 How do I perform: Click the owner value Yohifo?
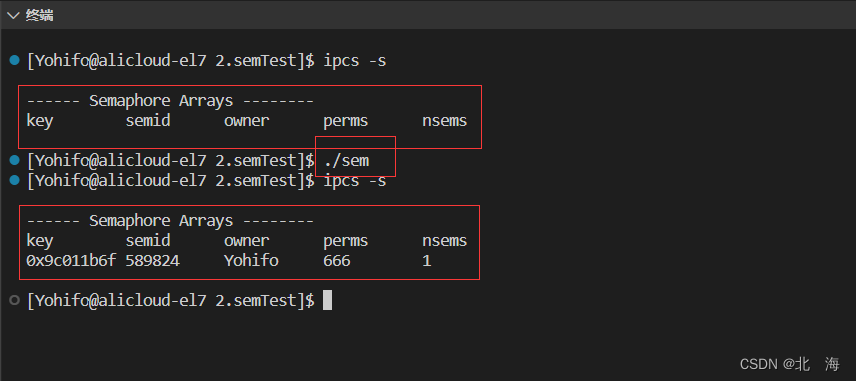coord(251,260)
